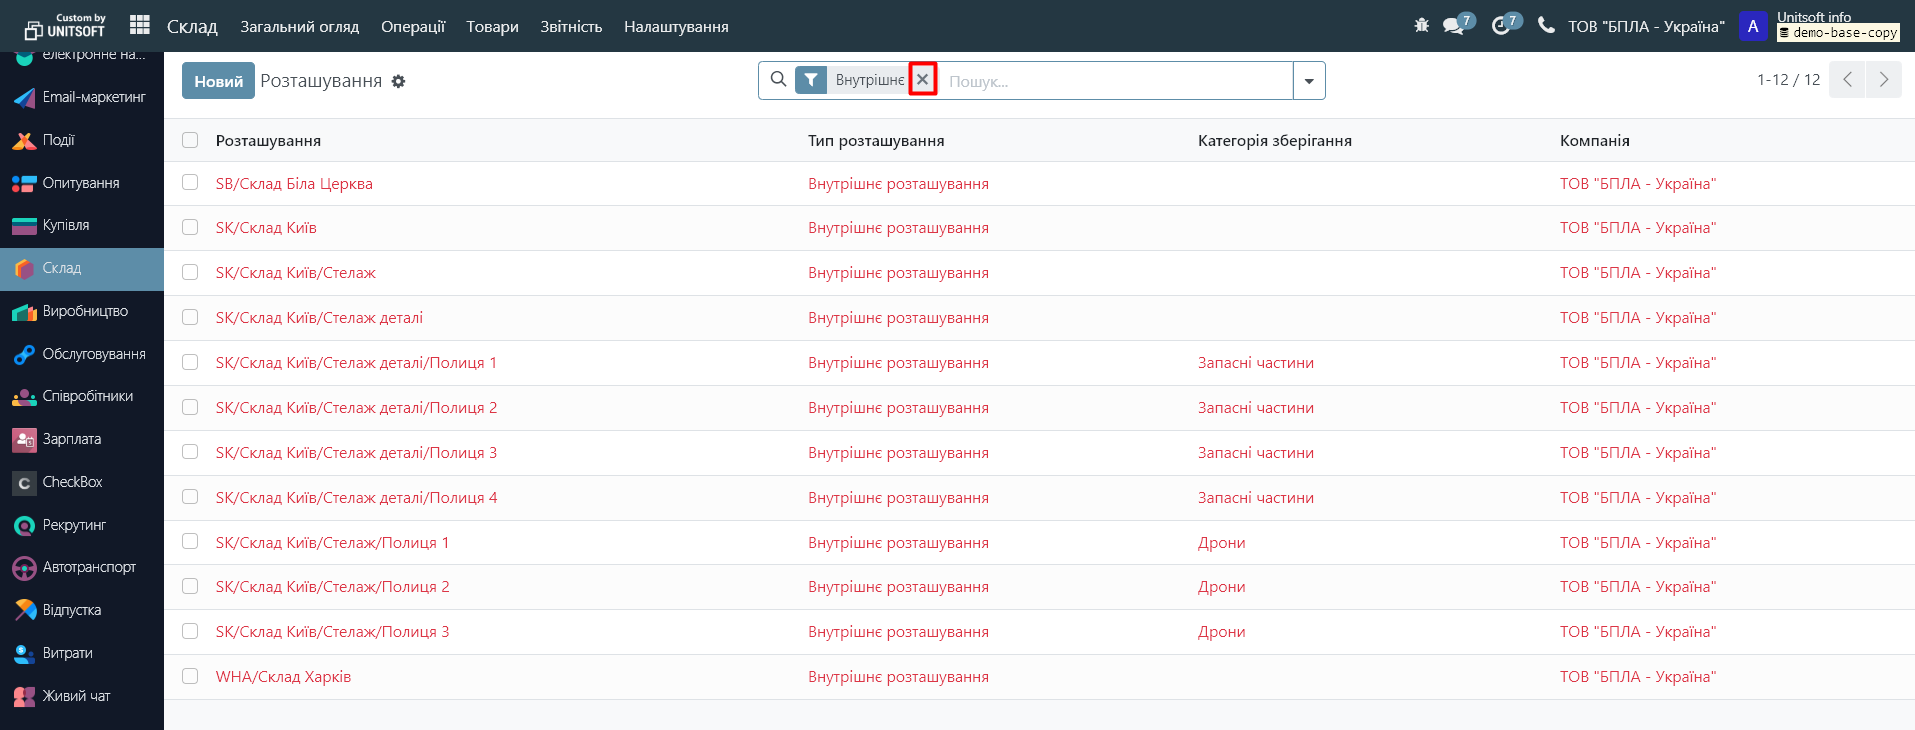The width and height of the screenshot is (1915, 730).
Task: Open Обслуговування app in sidebar
Action: point(82,354)
